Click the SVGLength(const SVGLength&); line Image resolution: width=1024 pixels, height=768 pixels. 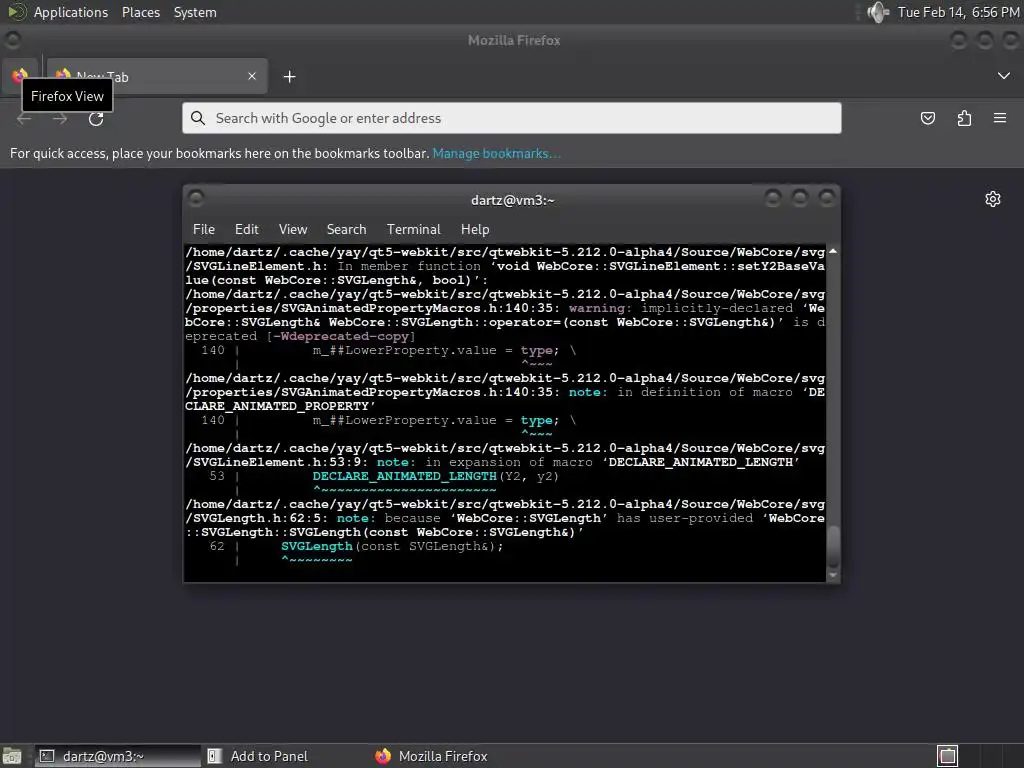click(392, 546)
